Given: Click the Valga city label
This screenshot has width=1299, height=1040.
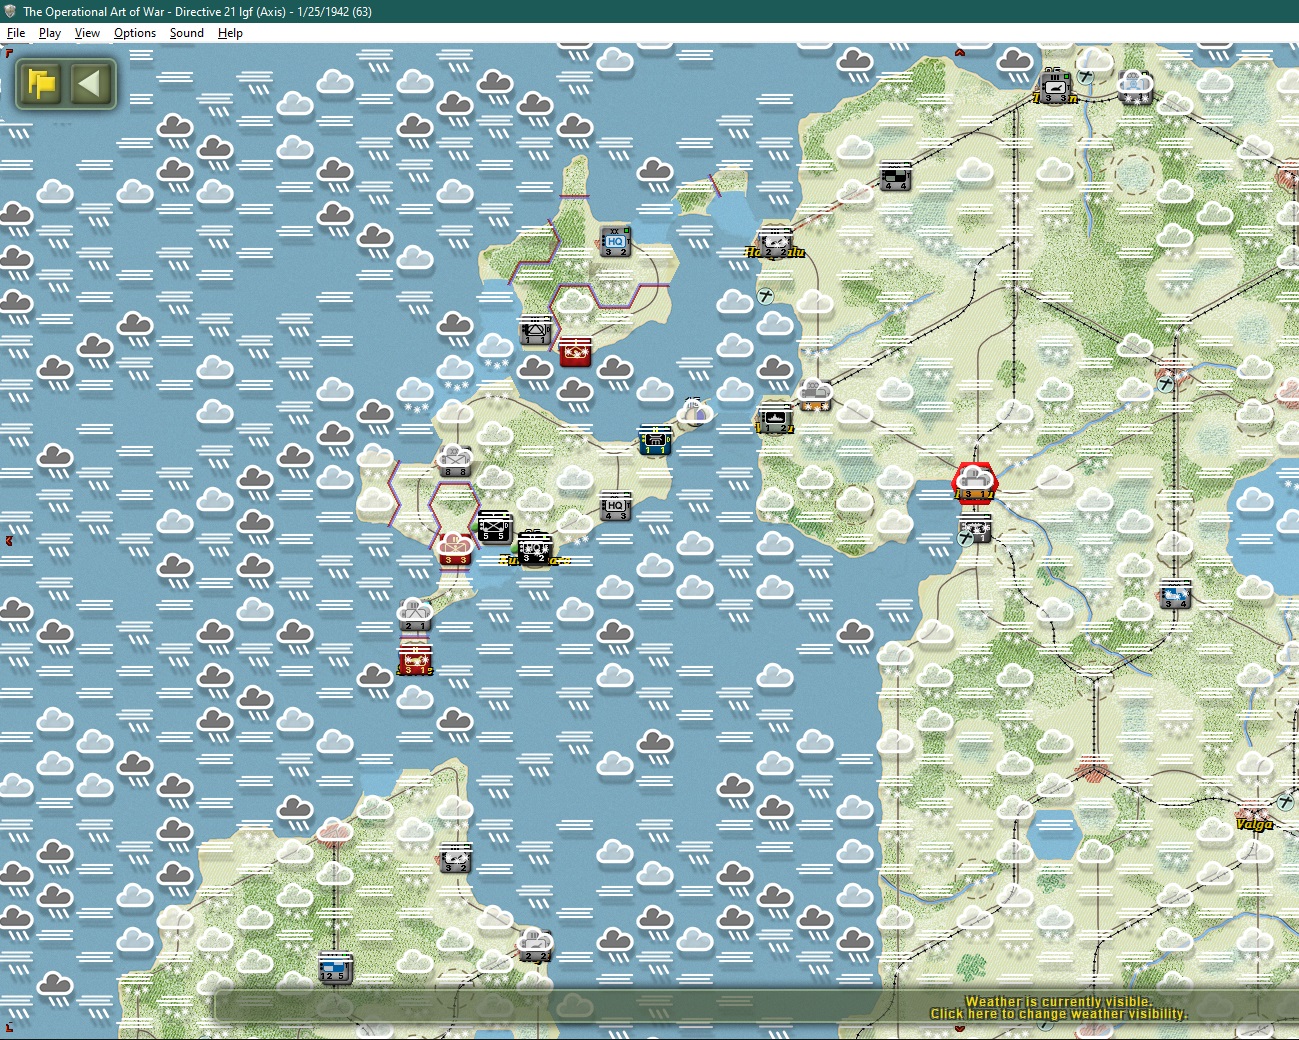Looking at the screenshot, I should (1255, 824).
